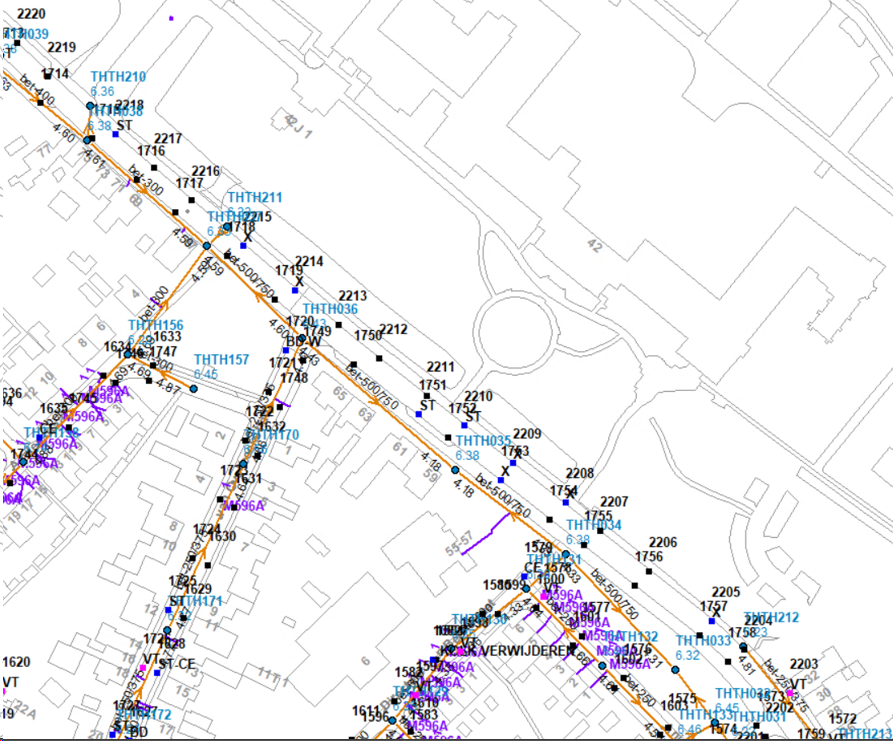
Task: Select the teal node under THTH210 label
Action: [90, 105]
